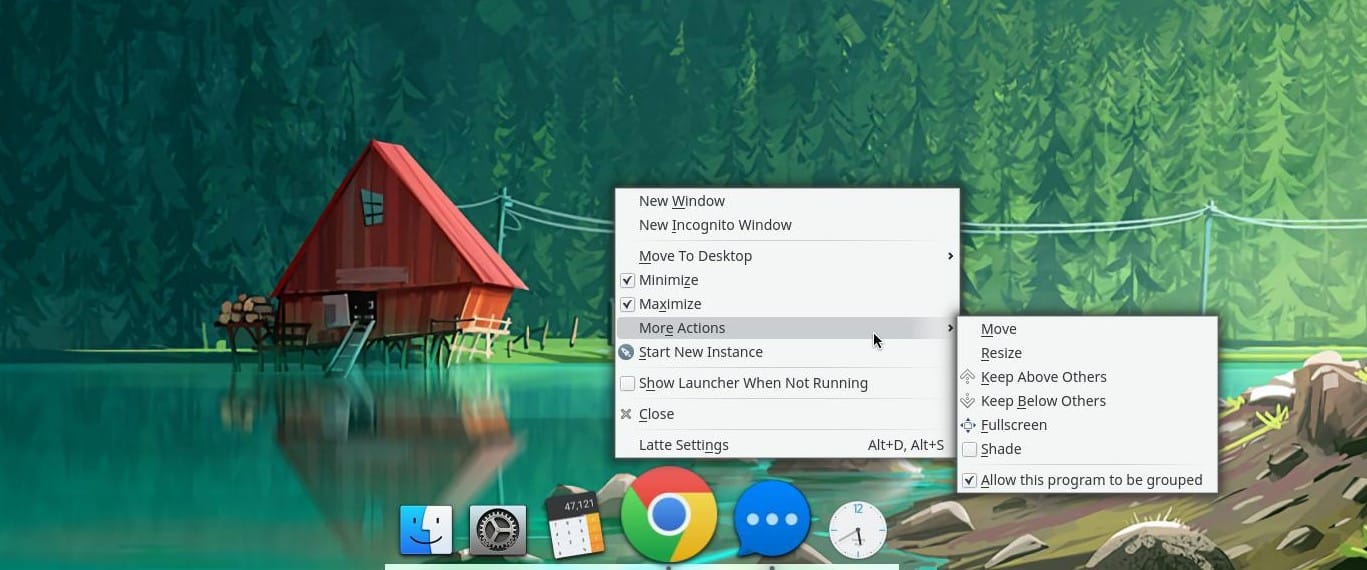Select the Fullscreen option
Viewport: 1367px width, 570px height.
(1087, 425)
